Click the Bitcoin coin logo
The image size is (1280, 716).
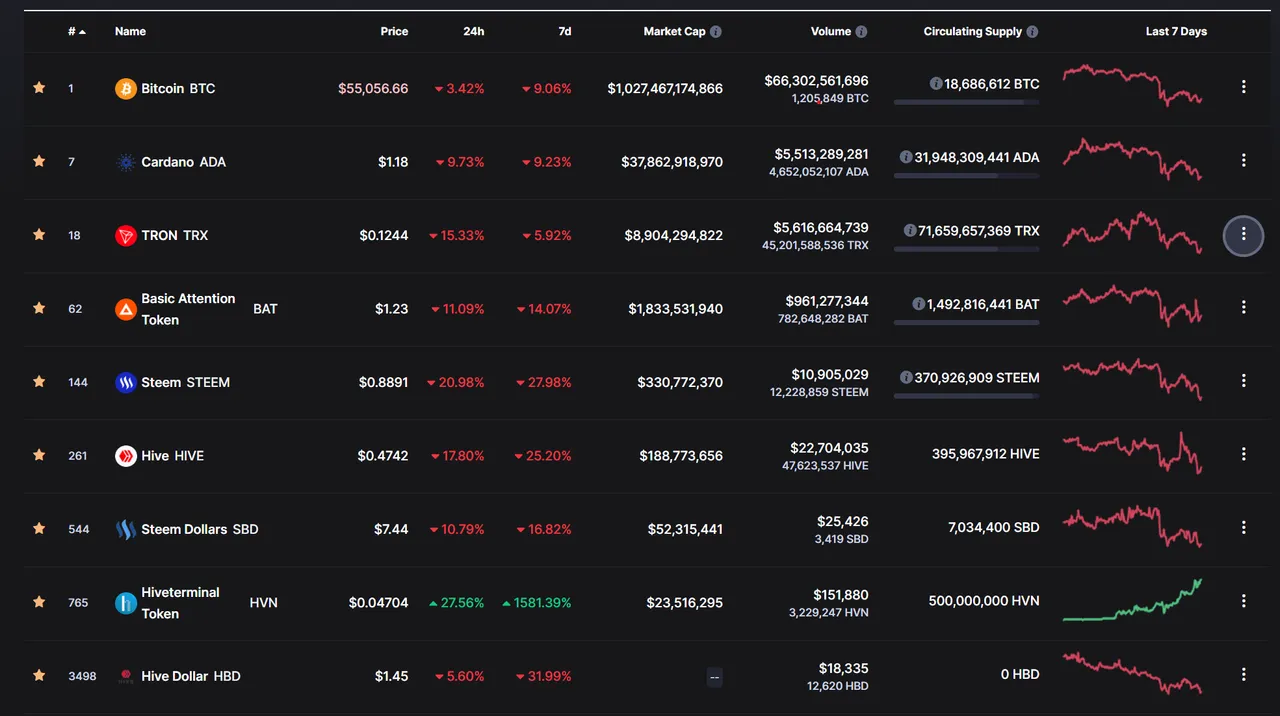[x=125, y=89]
